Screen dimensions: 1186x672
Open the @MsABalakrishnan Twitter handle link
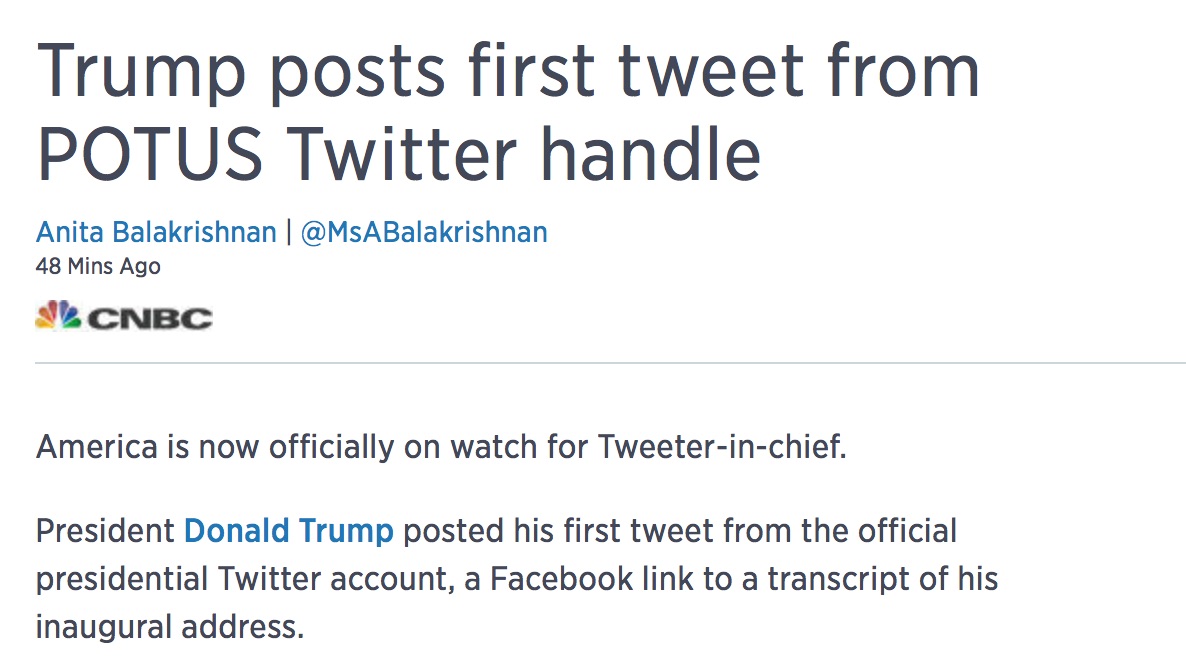424,232
